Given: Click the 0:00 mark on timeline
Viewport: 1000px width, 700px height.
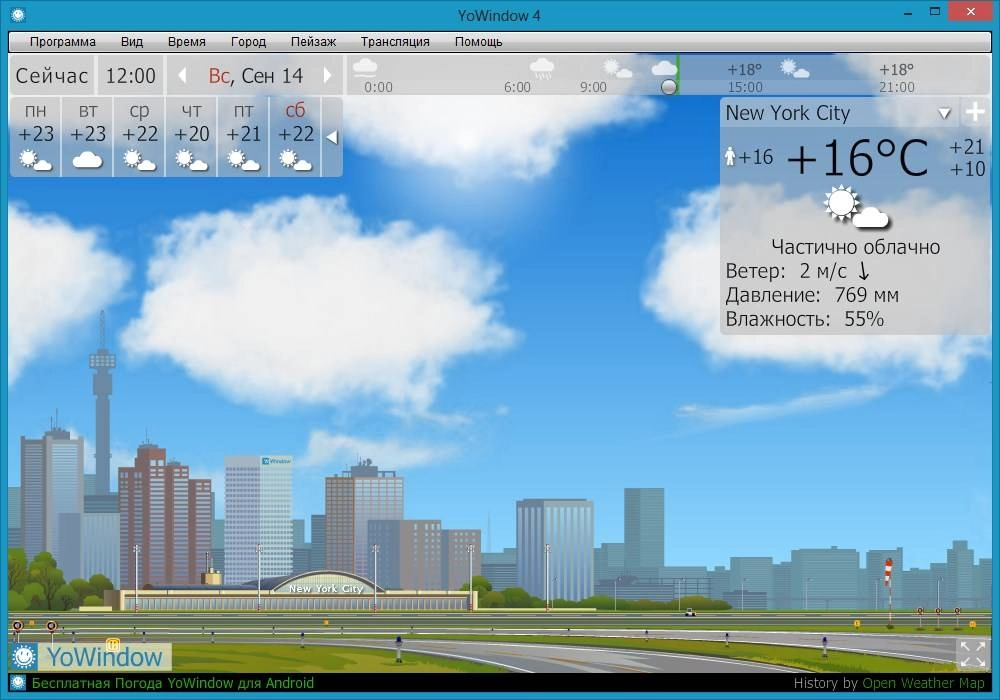Looking at the screenshot, I should point(378,87).
